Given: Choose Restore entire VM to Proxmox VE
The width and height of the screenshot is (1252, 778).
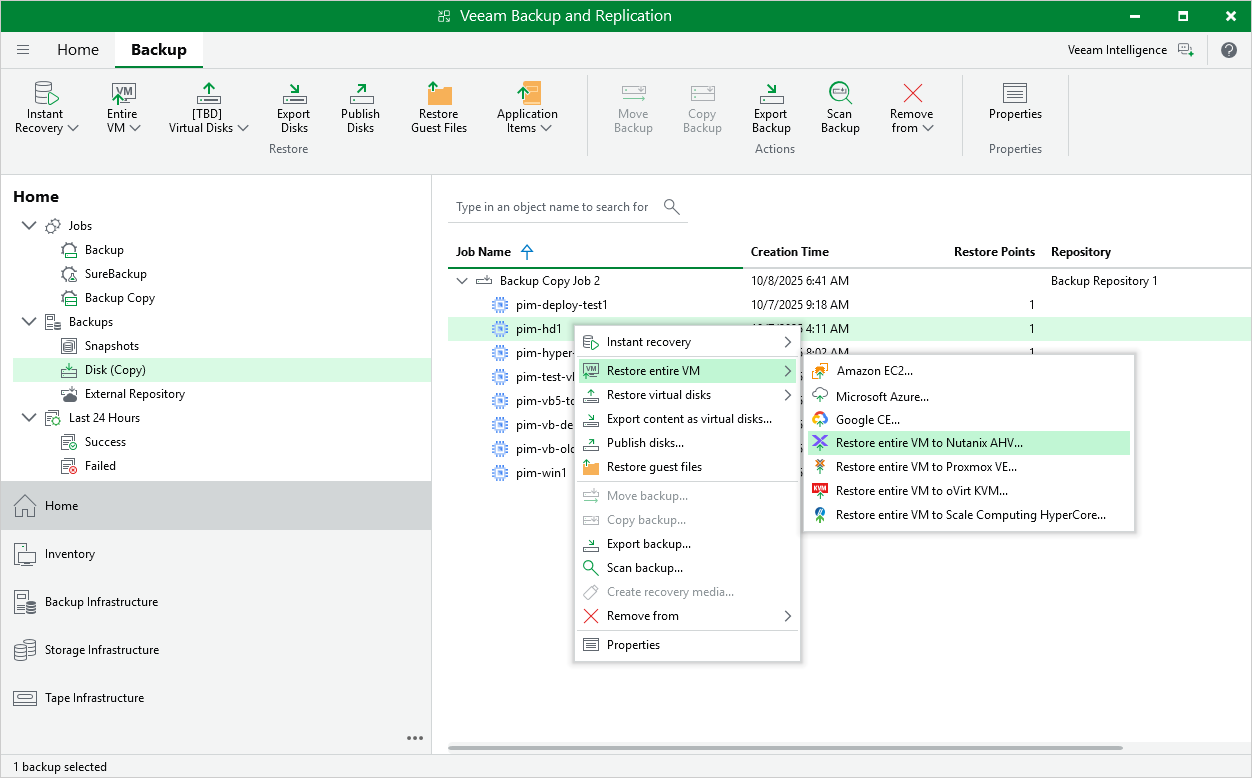Looking at the screenshot, I should click(x=969, y=467).
